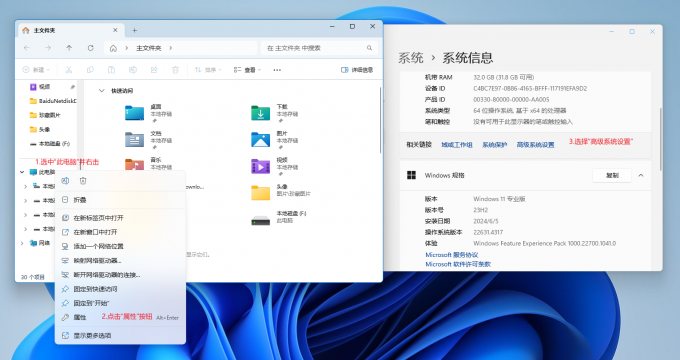Open the Microsoft 软件许可条款 link
Image resolution: width=680 pixels, height=360 pixels.
458,264
